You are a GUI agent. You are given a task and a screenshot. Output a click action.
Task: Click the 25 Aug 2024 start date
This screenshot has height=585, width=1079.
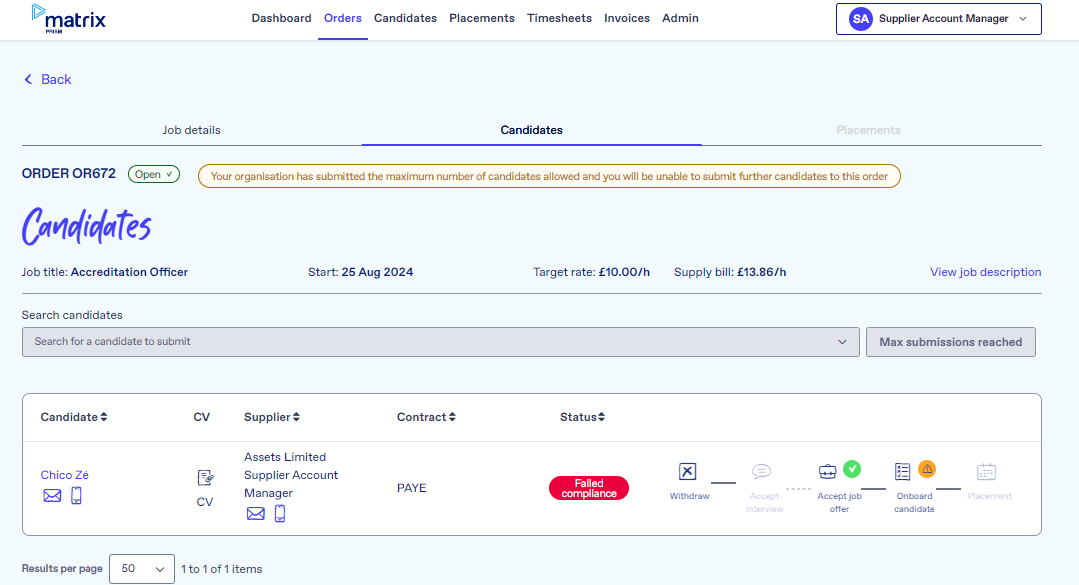click(377, 272)
